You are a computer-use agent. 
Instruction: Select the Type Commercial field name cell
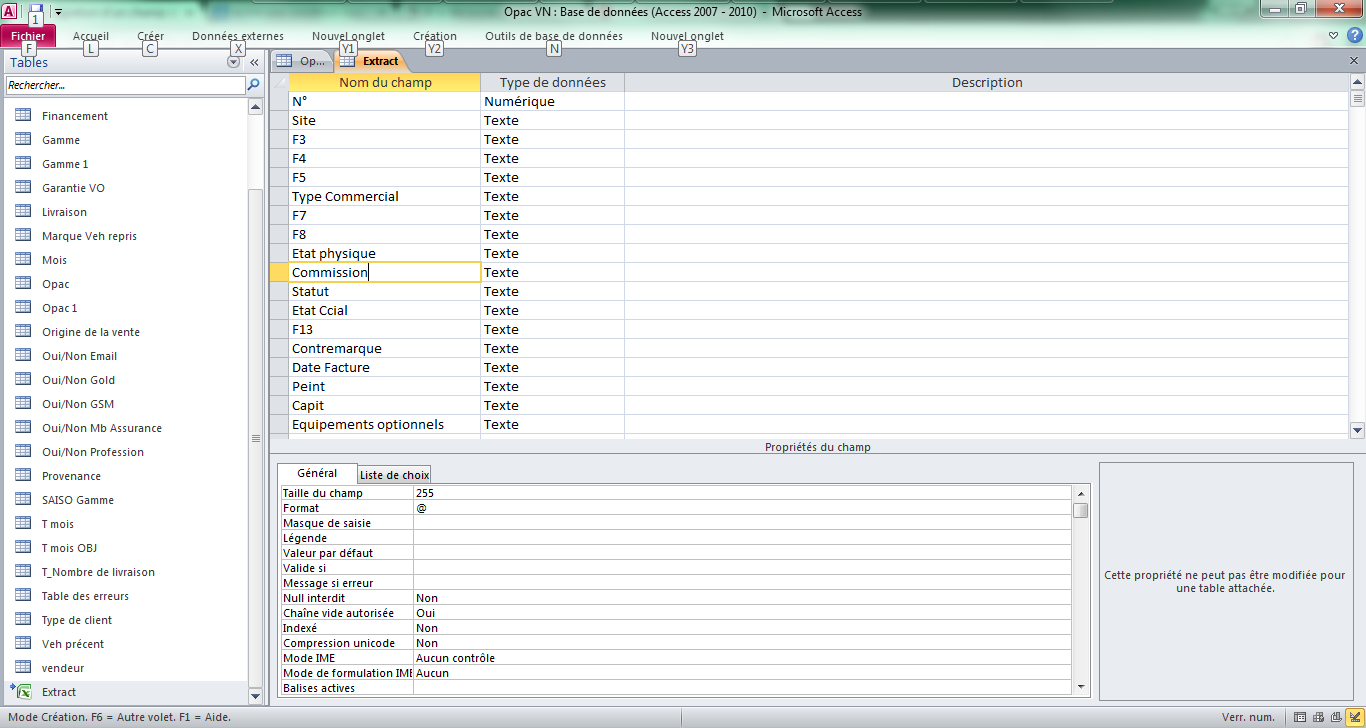(385, 196)
